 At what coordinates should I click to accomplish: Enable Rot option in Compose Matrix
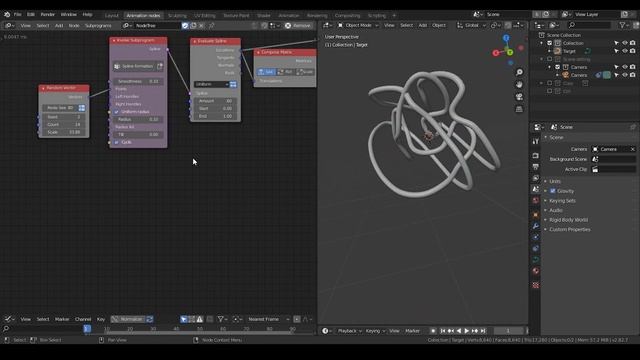click(x=285, y=72)
